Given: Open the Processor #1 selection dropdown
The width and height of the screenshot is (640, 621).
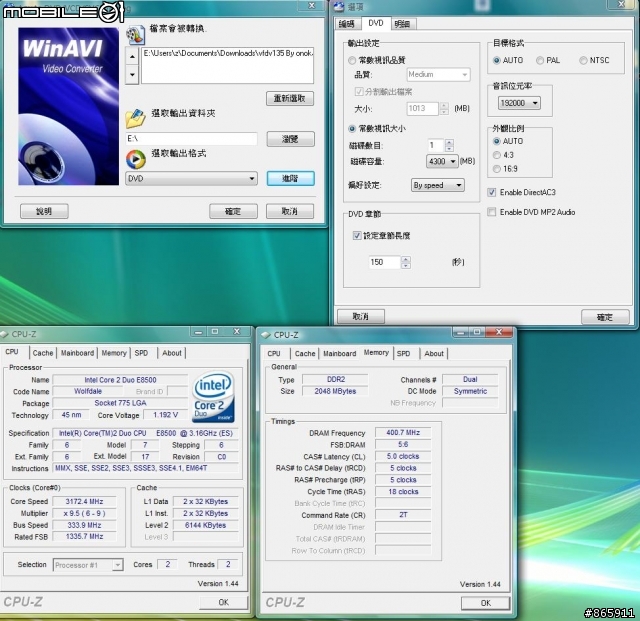Looking at the screenshot, I should [88, 565].
